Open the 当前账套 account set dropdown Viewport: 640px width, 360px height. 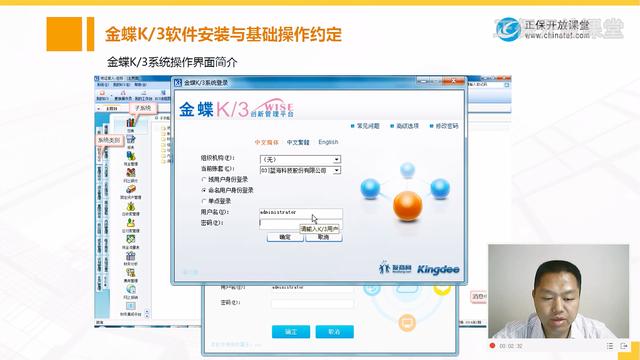pos(337,170)
